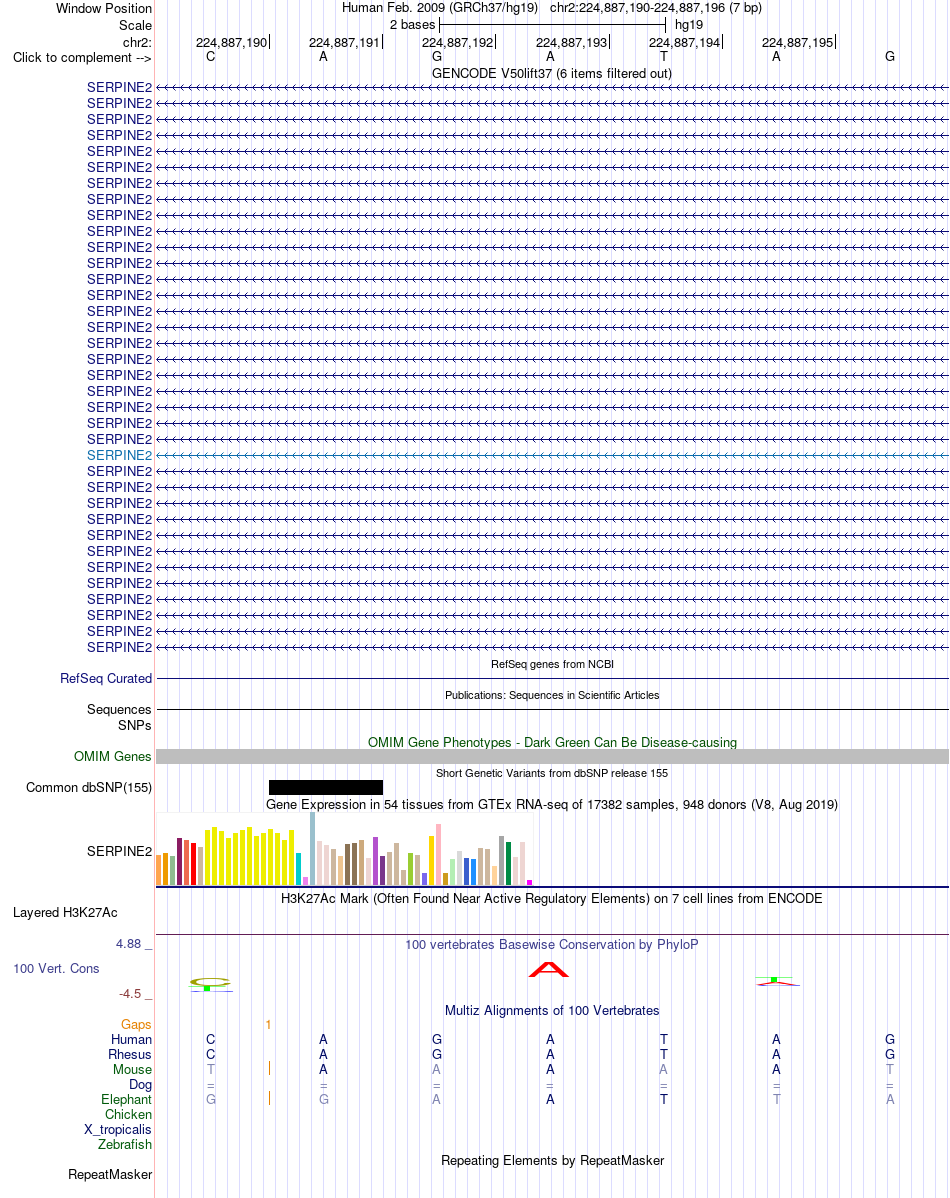Click position label 224,887,194 on ruler
The height and width of the screenshot is (1198, 950).
point(685,43)
